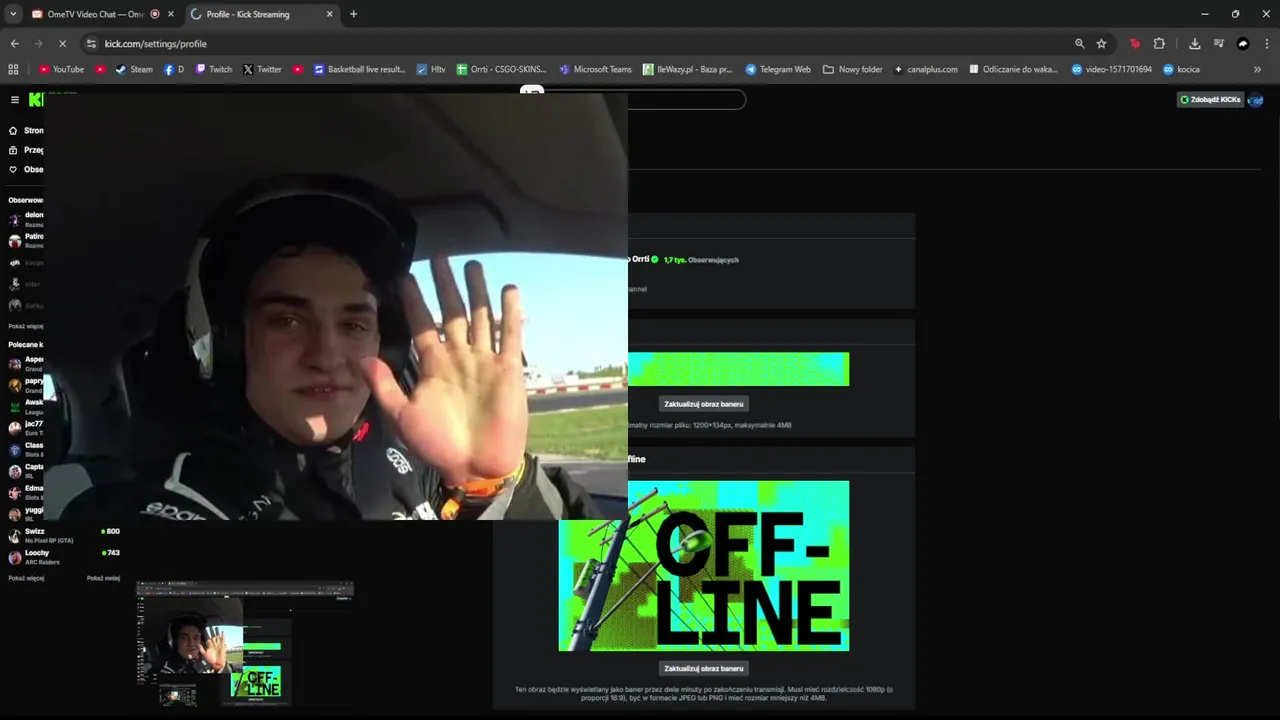Switch to OmeTV Video Chat tab
Viewport: 1280px width, 720px height.
pos(95,14)
